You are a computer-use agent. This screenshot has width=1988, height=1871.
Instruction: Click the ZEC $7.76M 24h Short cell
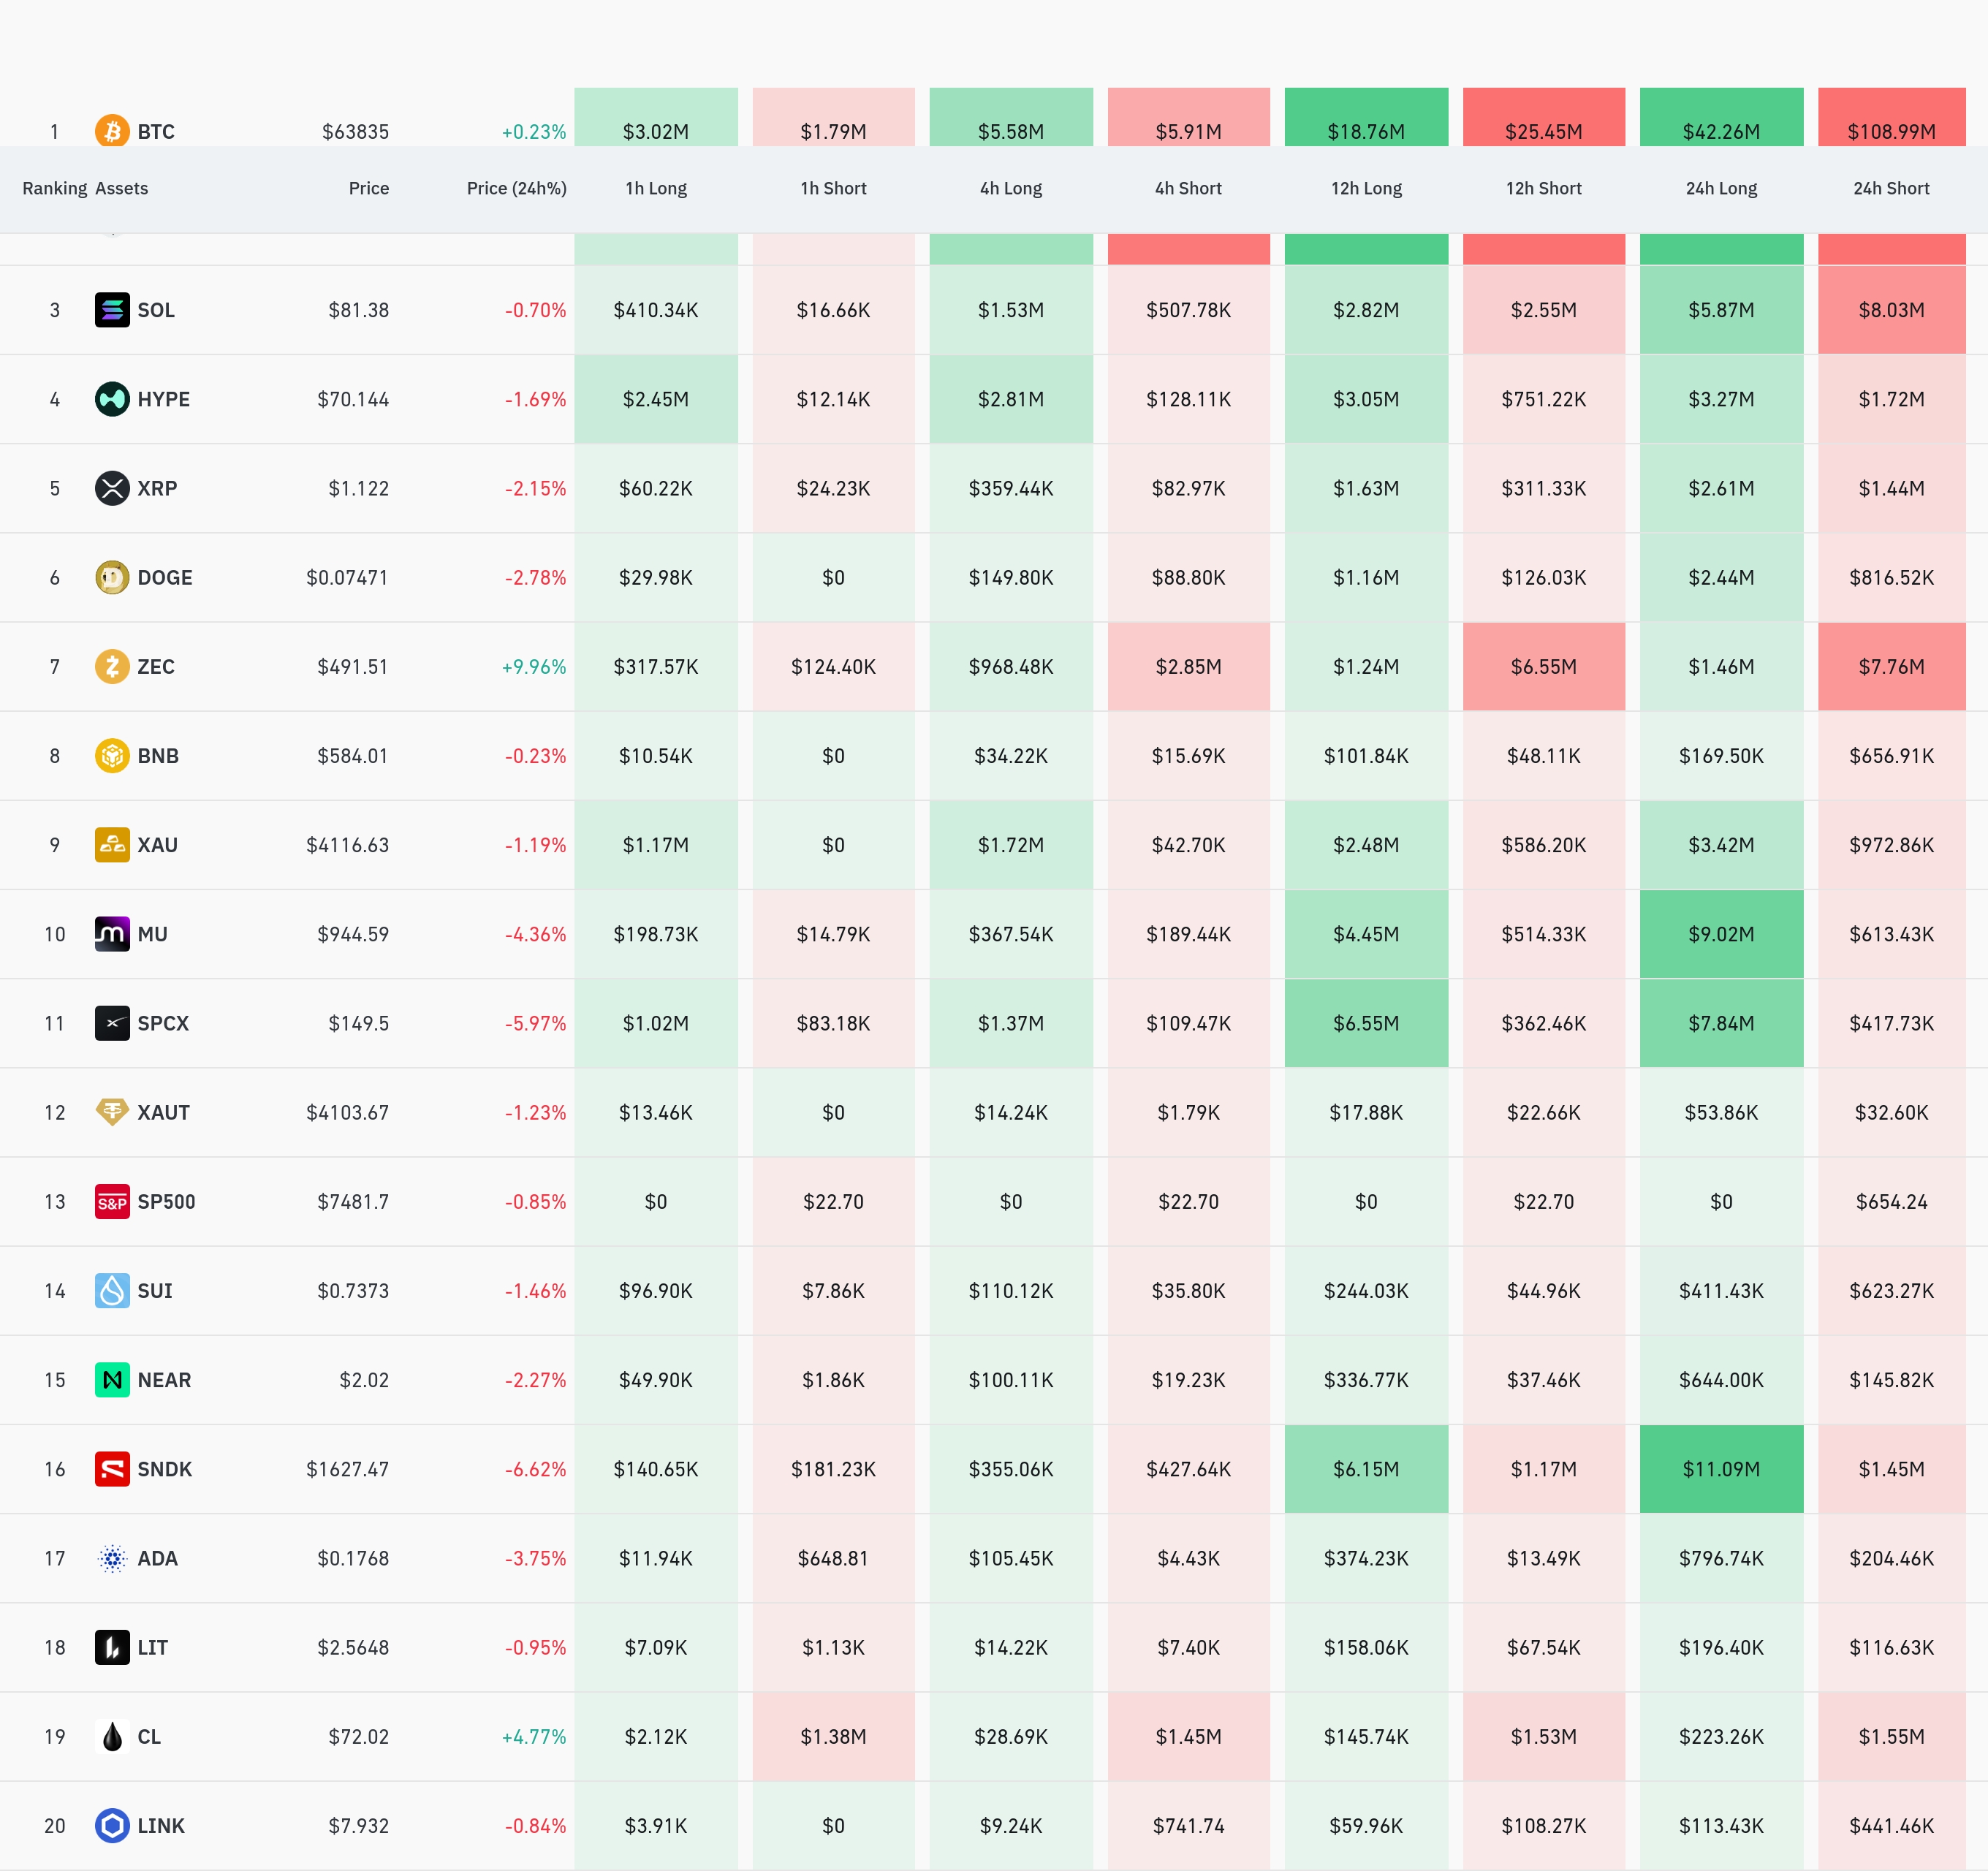pyautogui.click(x=1891, y=666)
